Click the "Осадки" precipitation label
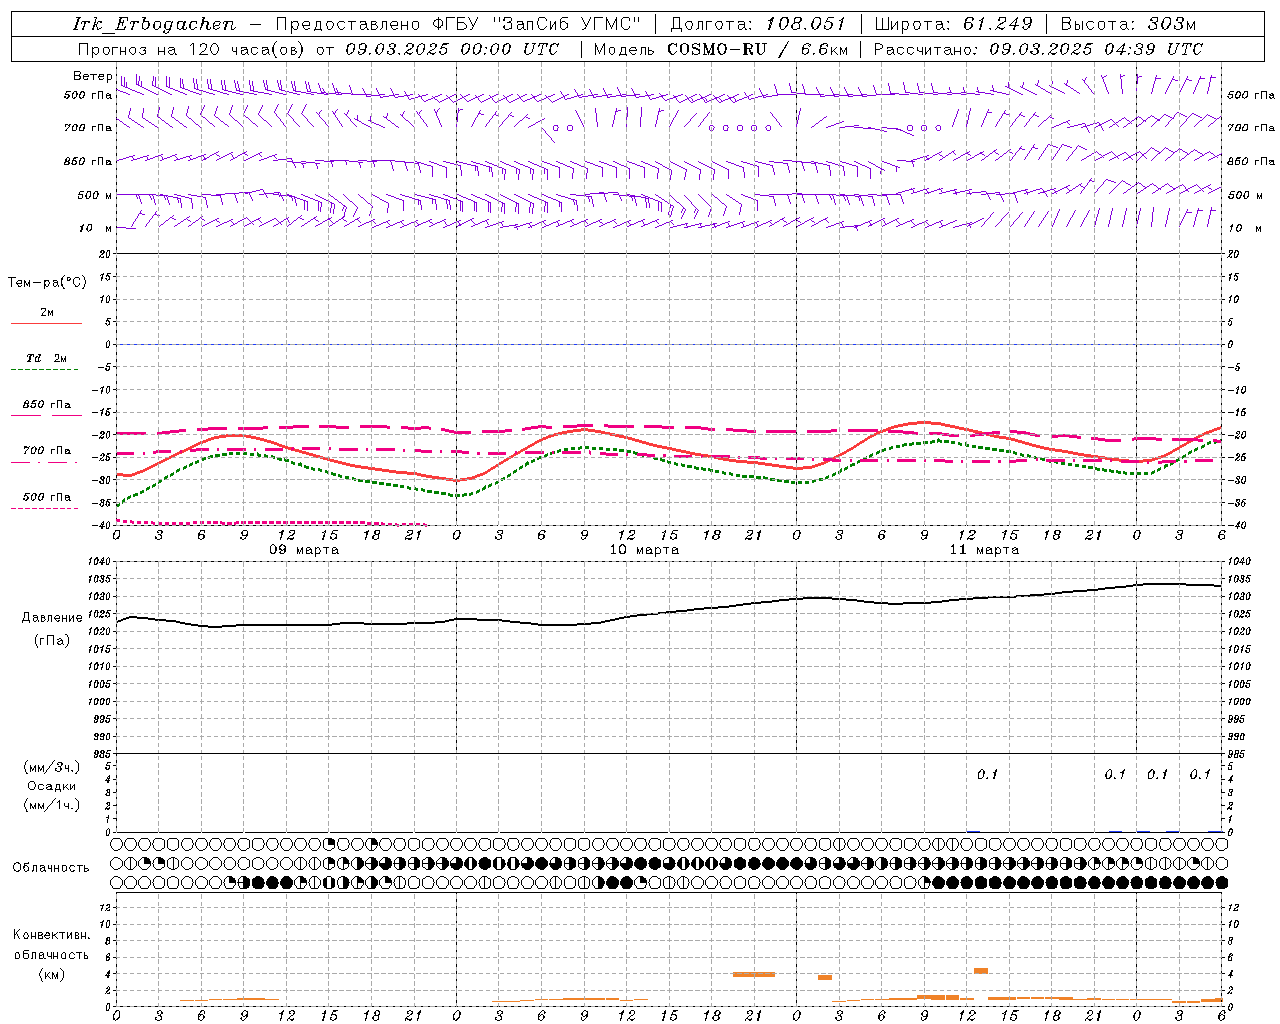The image size is (1280, 1024). tap(51, 786)
